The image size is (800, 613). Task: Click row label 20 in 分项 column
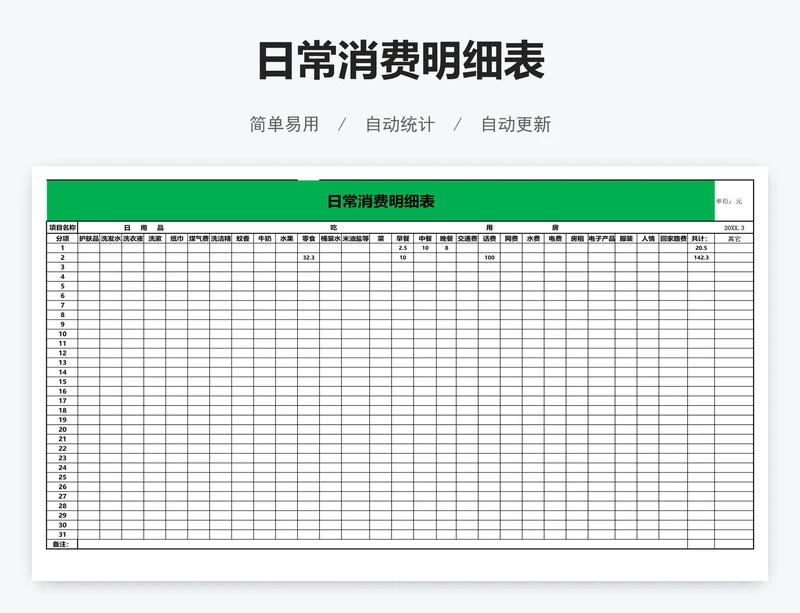(x=62, y=429)
